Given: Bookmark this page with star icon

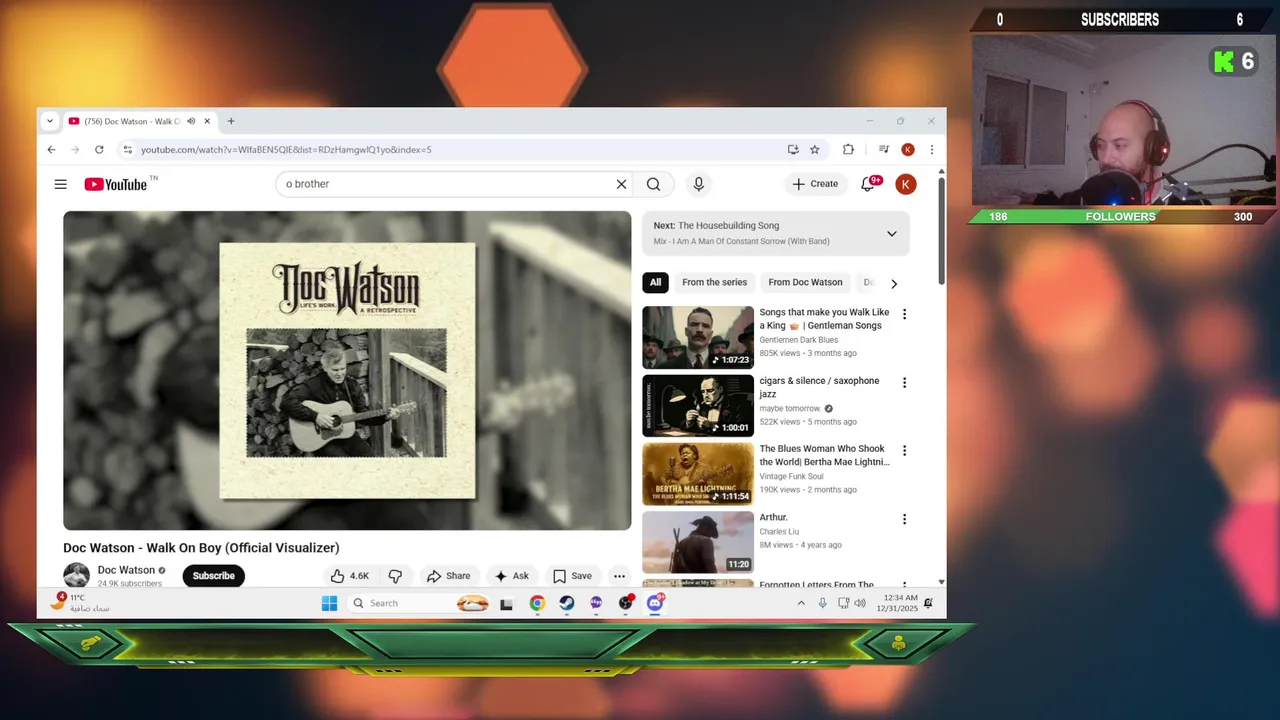Looking at the screenshot, I should pyautogui.click(x=815, y=150).
